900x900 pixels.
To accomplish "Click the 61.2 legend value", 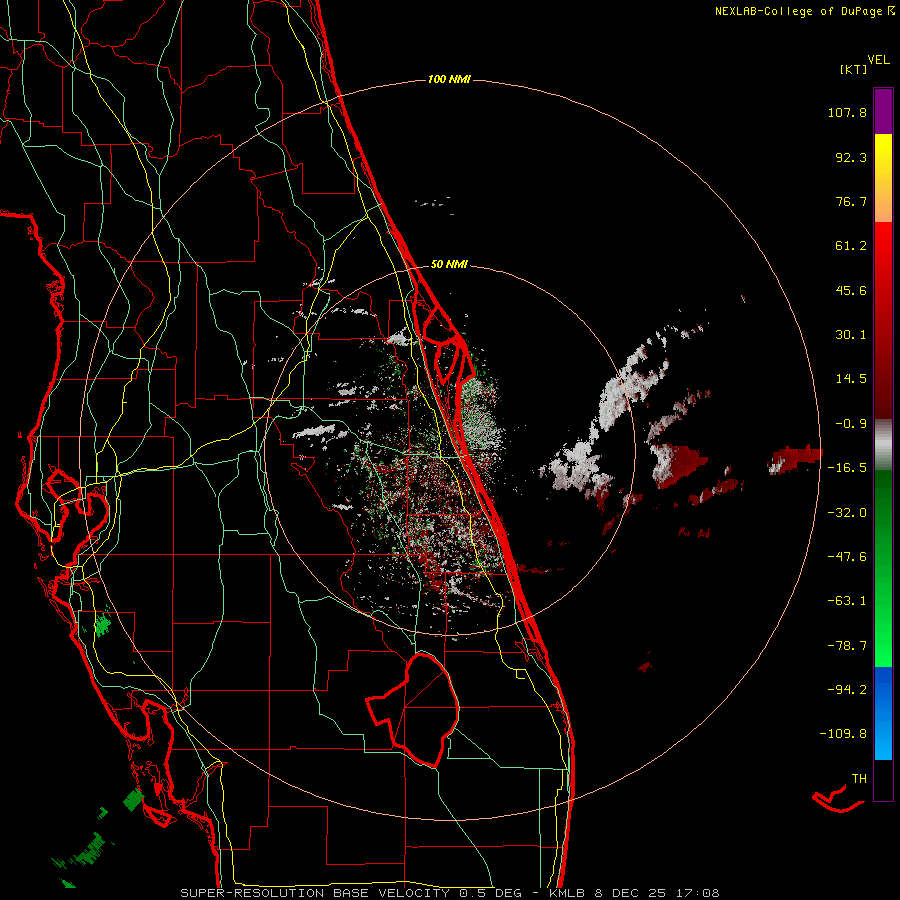I will coord(851,246).
